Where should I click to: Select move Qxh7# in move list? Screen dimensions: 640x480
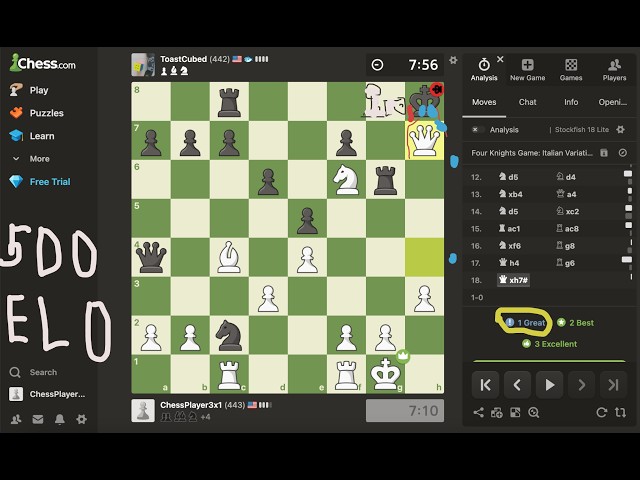(x=513, y=280)
